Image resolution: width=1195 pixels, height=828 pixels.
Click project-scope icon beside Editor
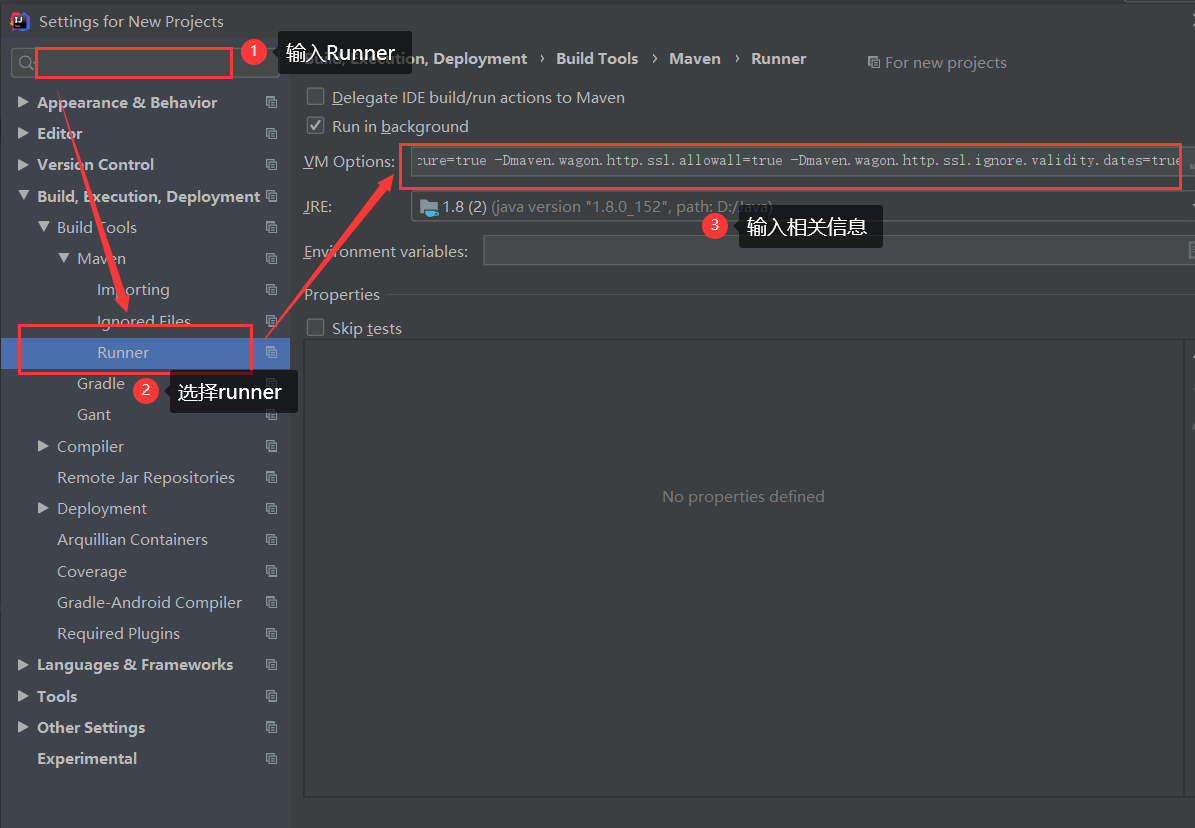[x=271, y=133]
